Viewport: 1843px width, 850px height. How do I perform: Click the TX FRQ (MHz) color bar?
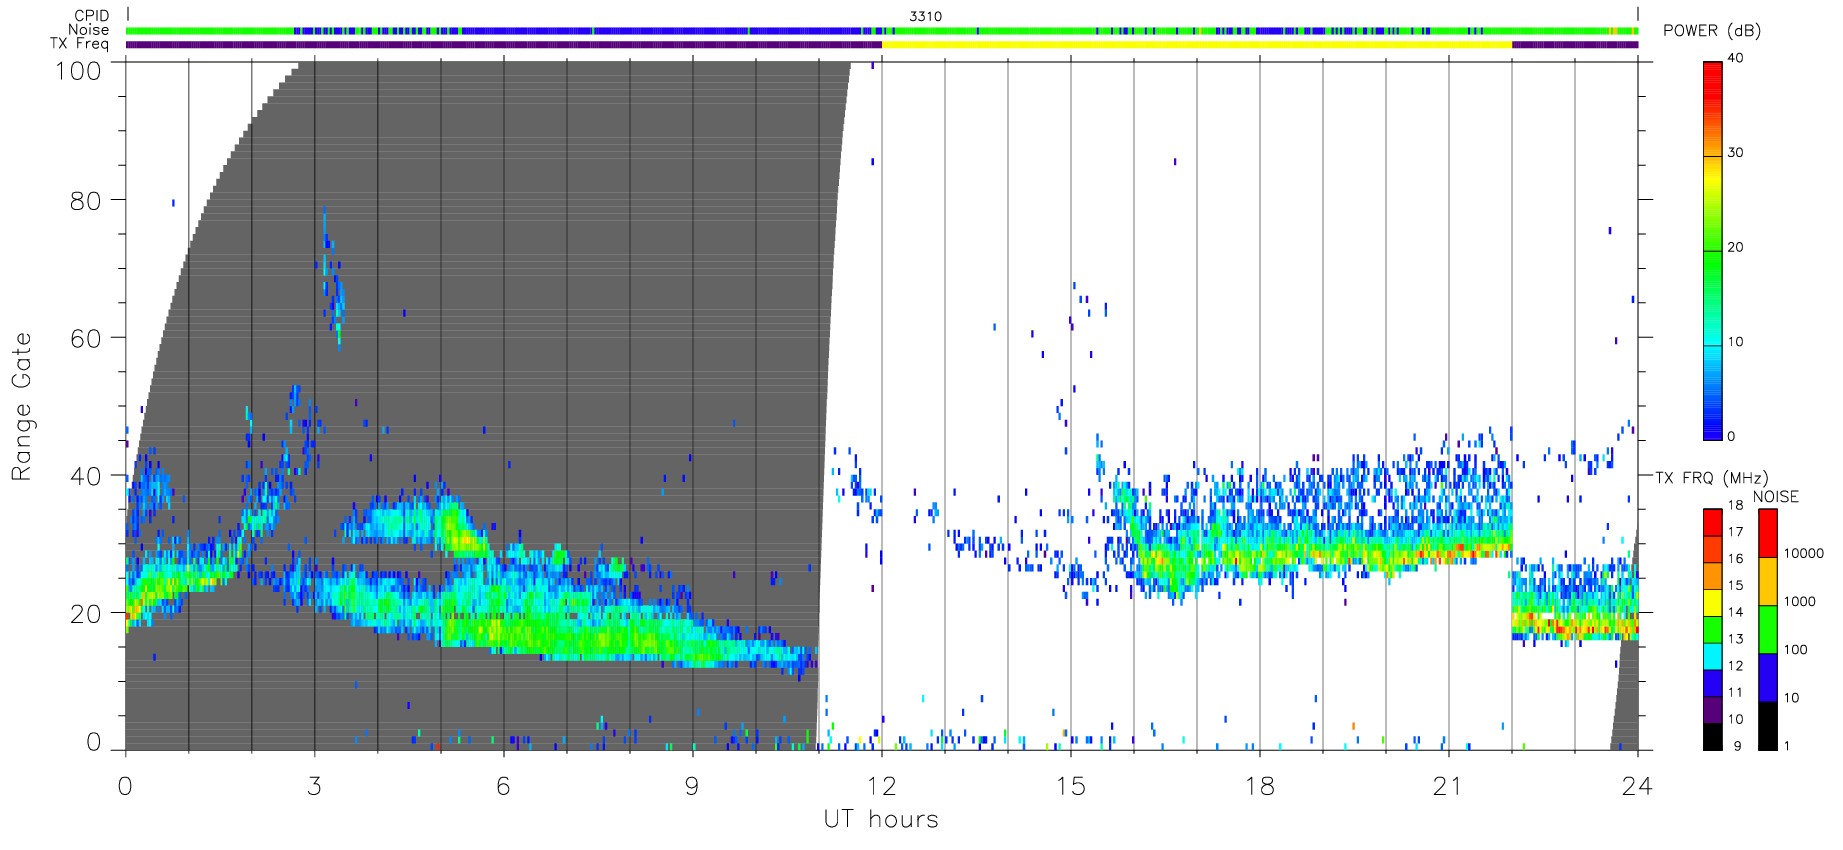pyautogui.click(x=1713, y=630)
